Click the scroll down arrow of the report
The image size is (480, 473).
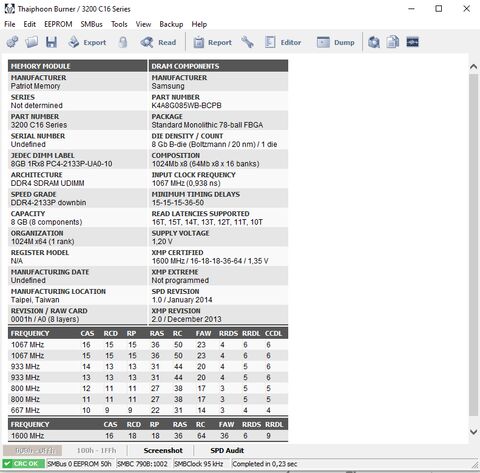[x=473, y=432]
